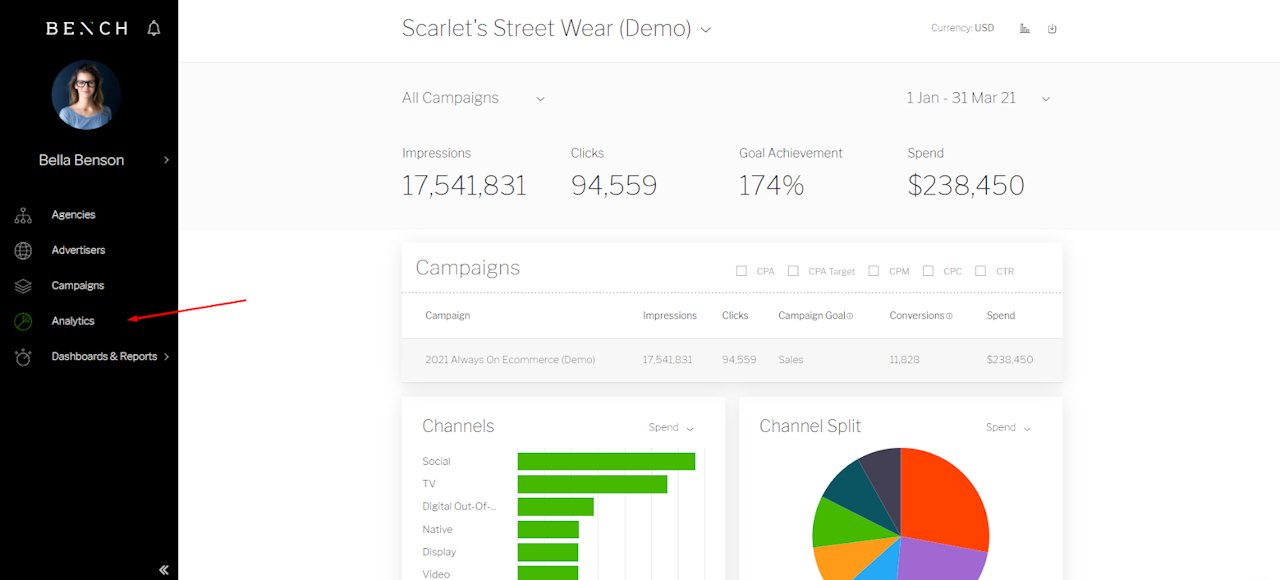The width and height of the screenshot is (1280, 580).
Task: Click the red-orange pie slice
Action: pos(943,498)
